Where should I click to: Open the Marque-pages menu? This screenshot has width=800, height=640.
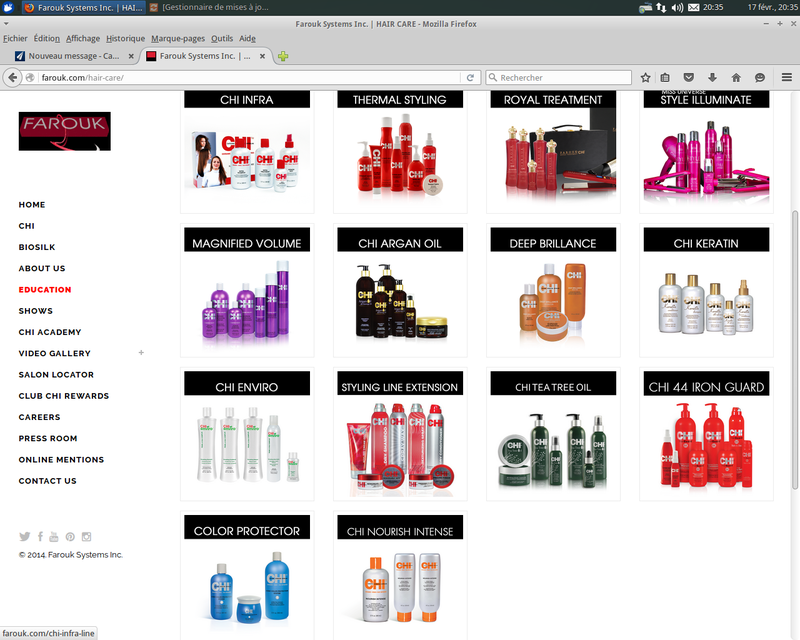178,38
